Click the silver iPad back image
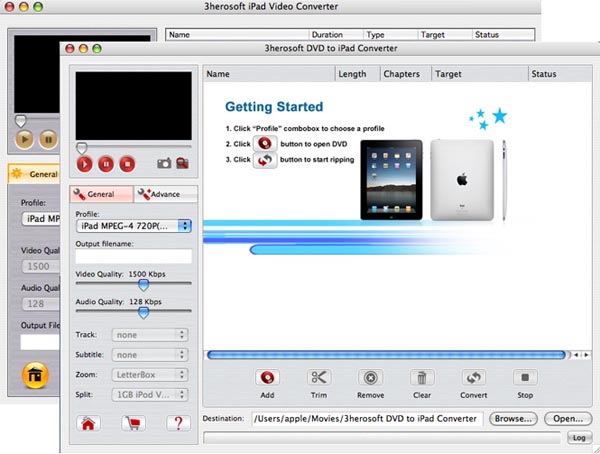 click(462, 180)
